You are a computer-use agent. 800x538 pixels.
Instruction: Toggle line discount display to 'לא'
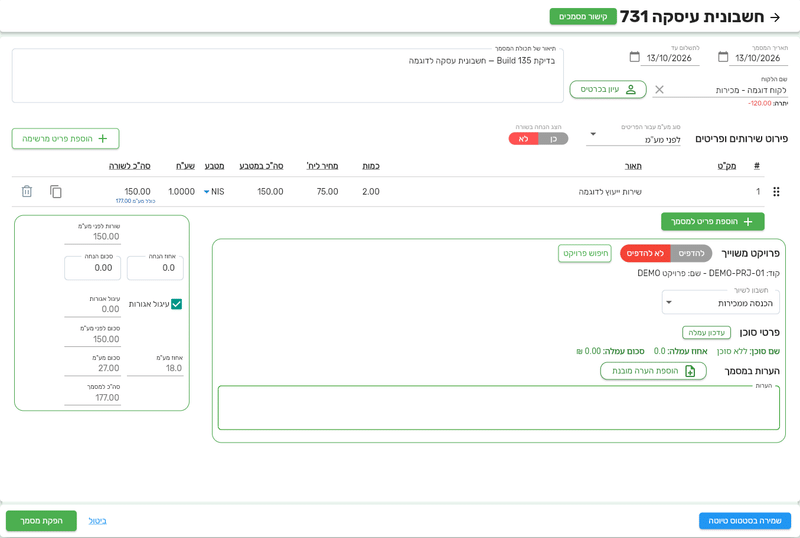point(523,139)
